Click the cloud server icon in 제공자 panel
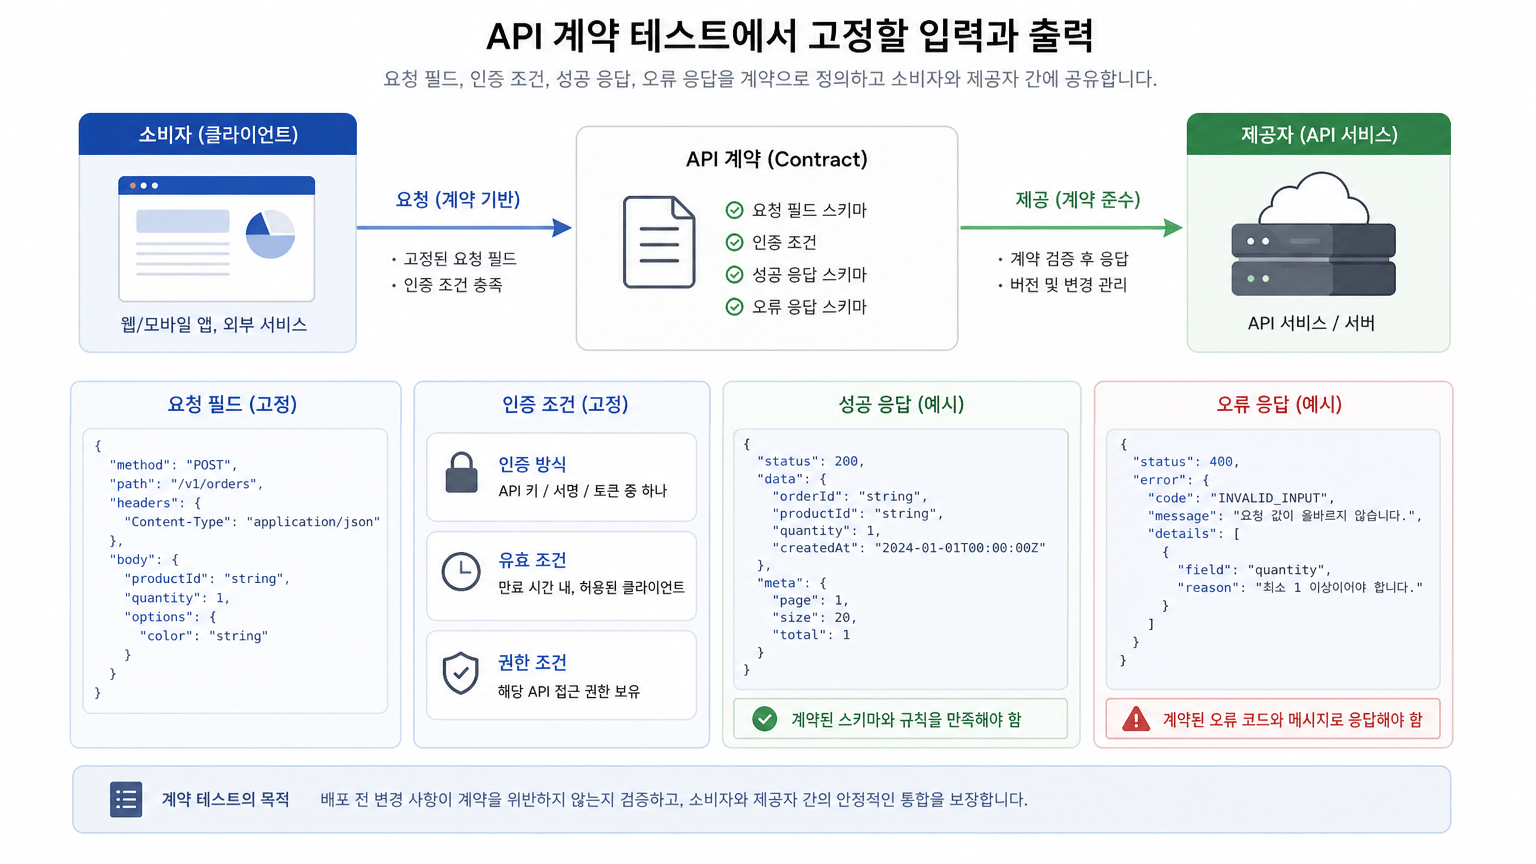This screenshot has width=1536, height=864. click(x=1313, y=234)
